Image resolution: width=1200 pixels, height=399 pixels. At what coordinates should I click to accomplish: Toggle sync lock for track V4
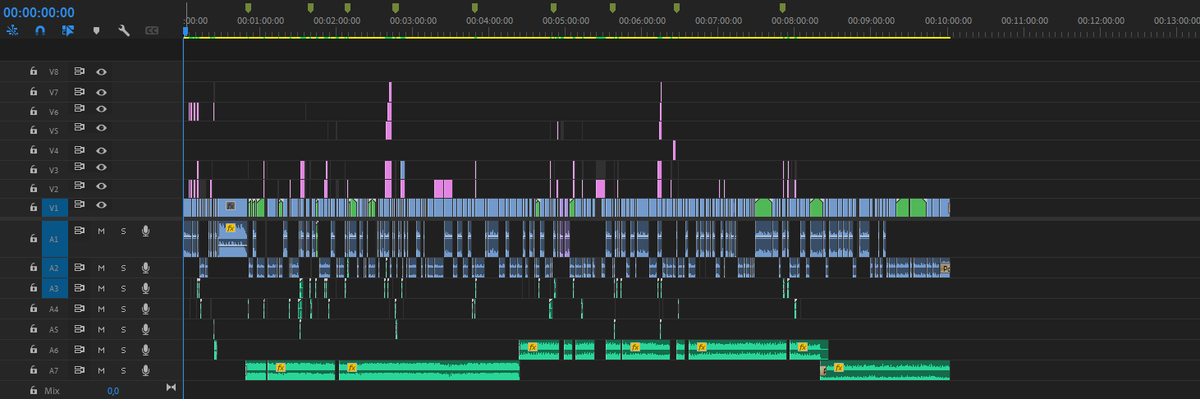coord(80,149)
